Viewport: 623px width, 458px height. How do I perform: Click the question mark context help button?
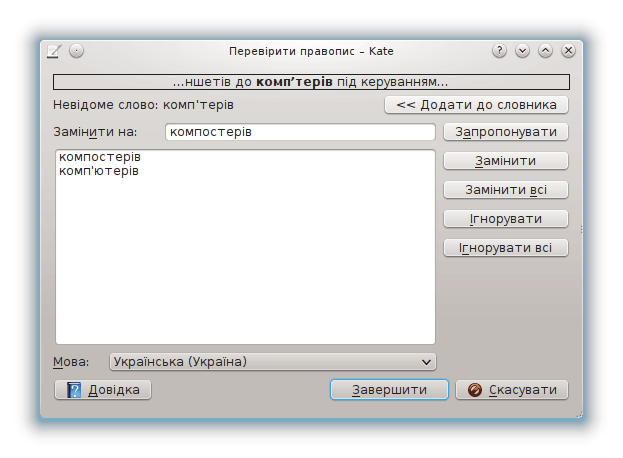tap(499, 50)
